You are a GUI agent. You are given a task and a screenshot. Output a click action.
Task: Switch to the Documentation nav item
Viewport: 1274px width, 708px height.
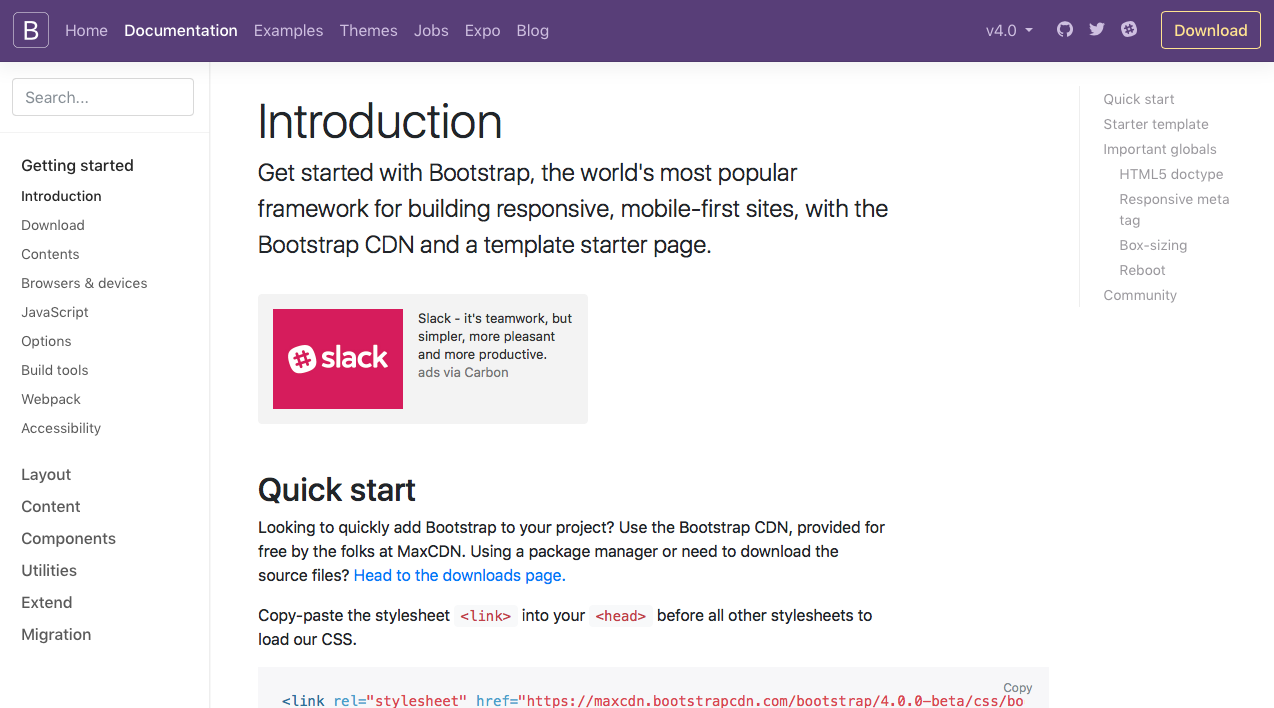180,30
